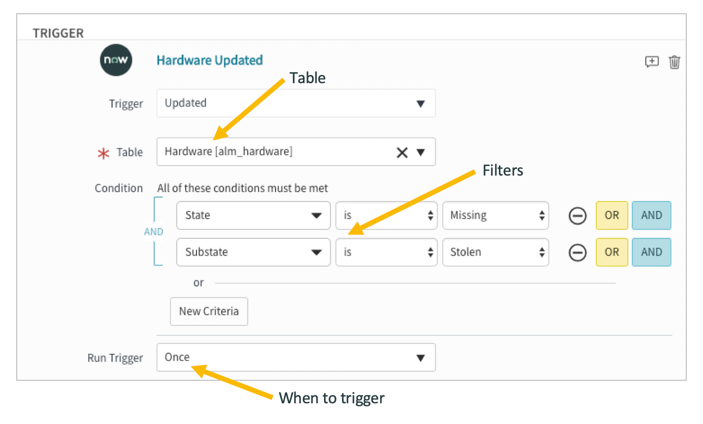The width and height of the screenshot is (703, 424).
Task: Expand the Table dropdown arrow
Action: tap(421, 152)
